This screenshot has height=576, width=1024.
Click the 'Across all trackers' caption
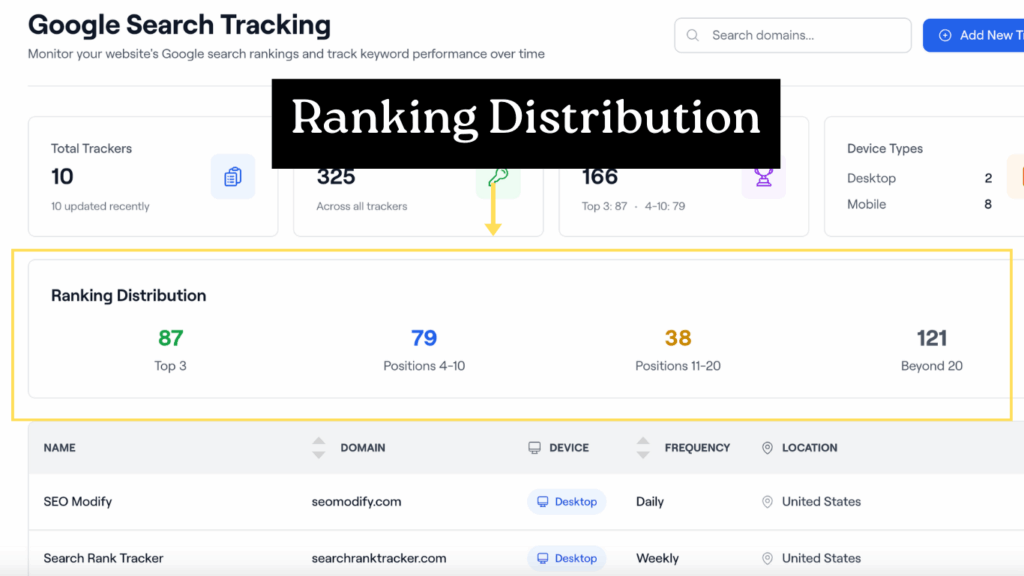[x=362, y=206]
